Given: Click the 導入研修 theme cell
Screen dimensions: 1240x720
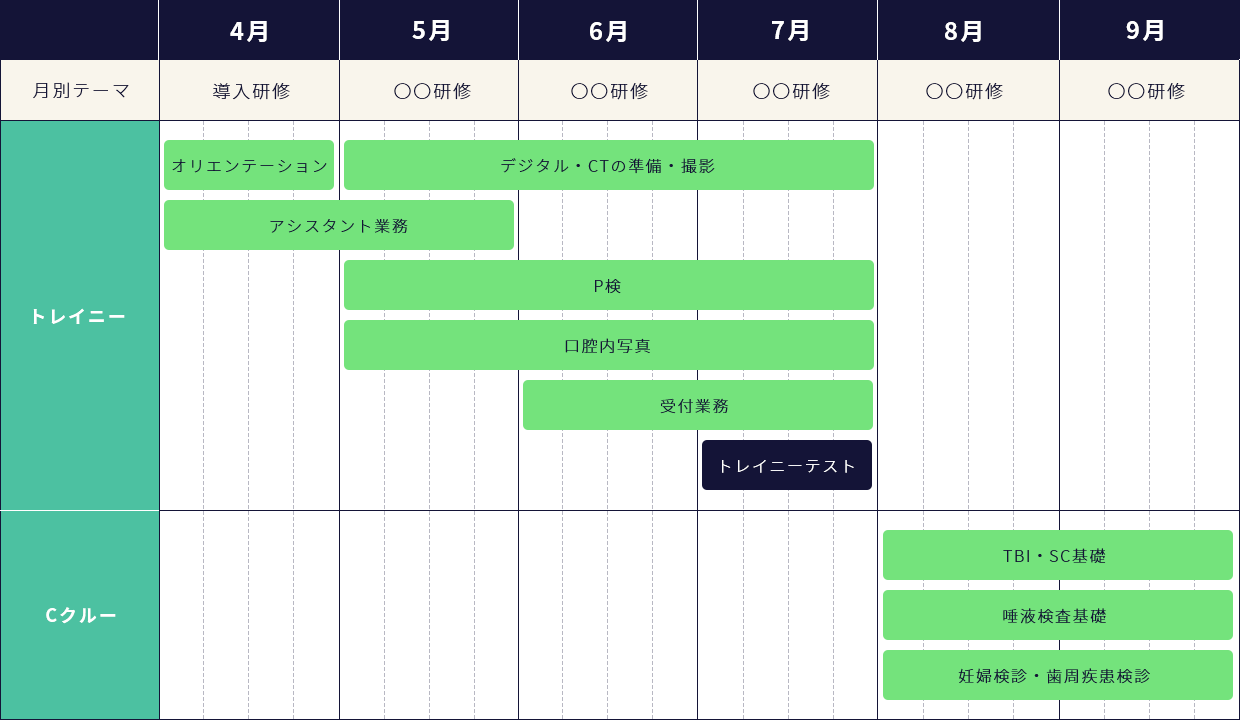Looking at the screenshot, I should click(249, 91).
